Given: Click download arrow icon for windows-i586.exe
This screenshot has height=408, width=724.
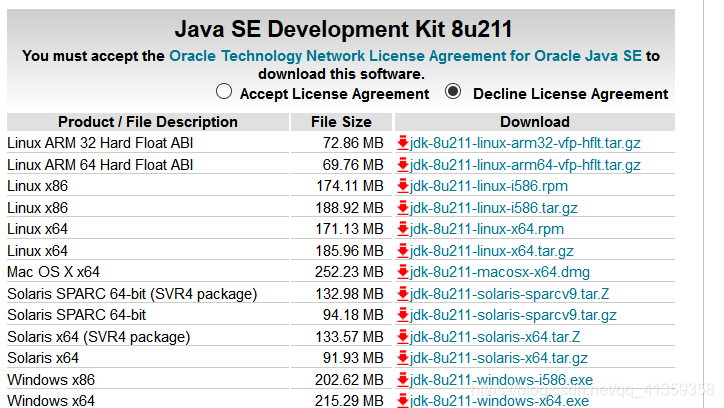Looking at the screenshot, I should (x=403, y=379).
